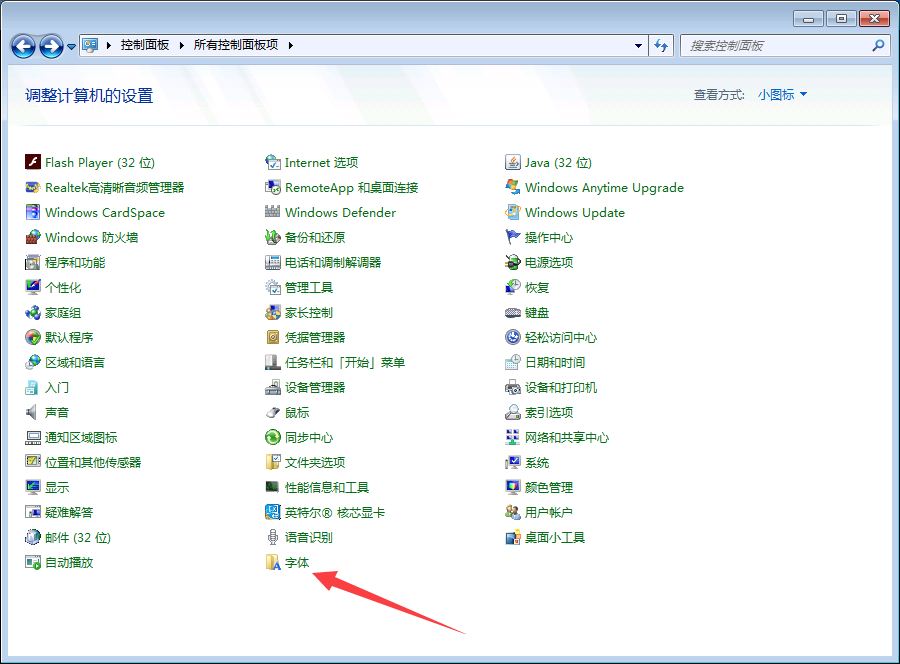Click the Java (32 位) icon
Viewport: 900px width, 664px height.
click(x=513, y=162)
